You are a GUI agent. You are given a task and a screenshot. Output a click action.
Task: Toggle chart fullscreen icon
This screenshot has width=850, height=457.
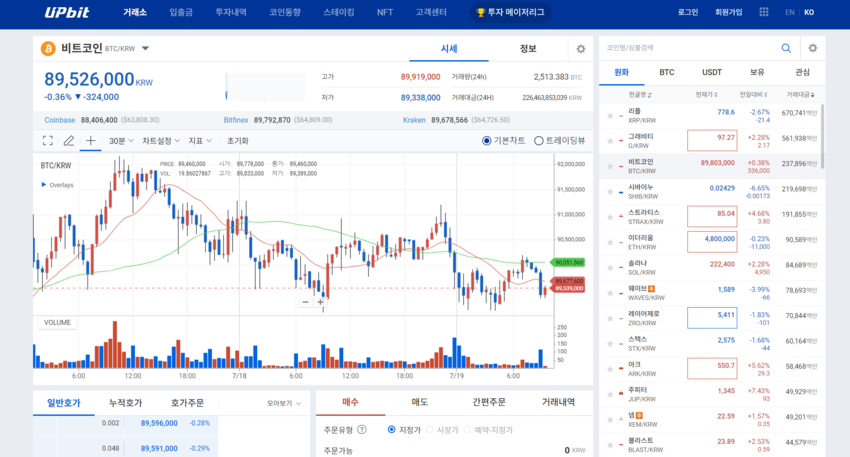point(48,141)
